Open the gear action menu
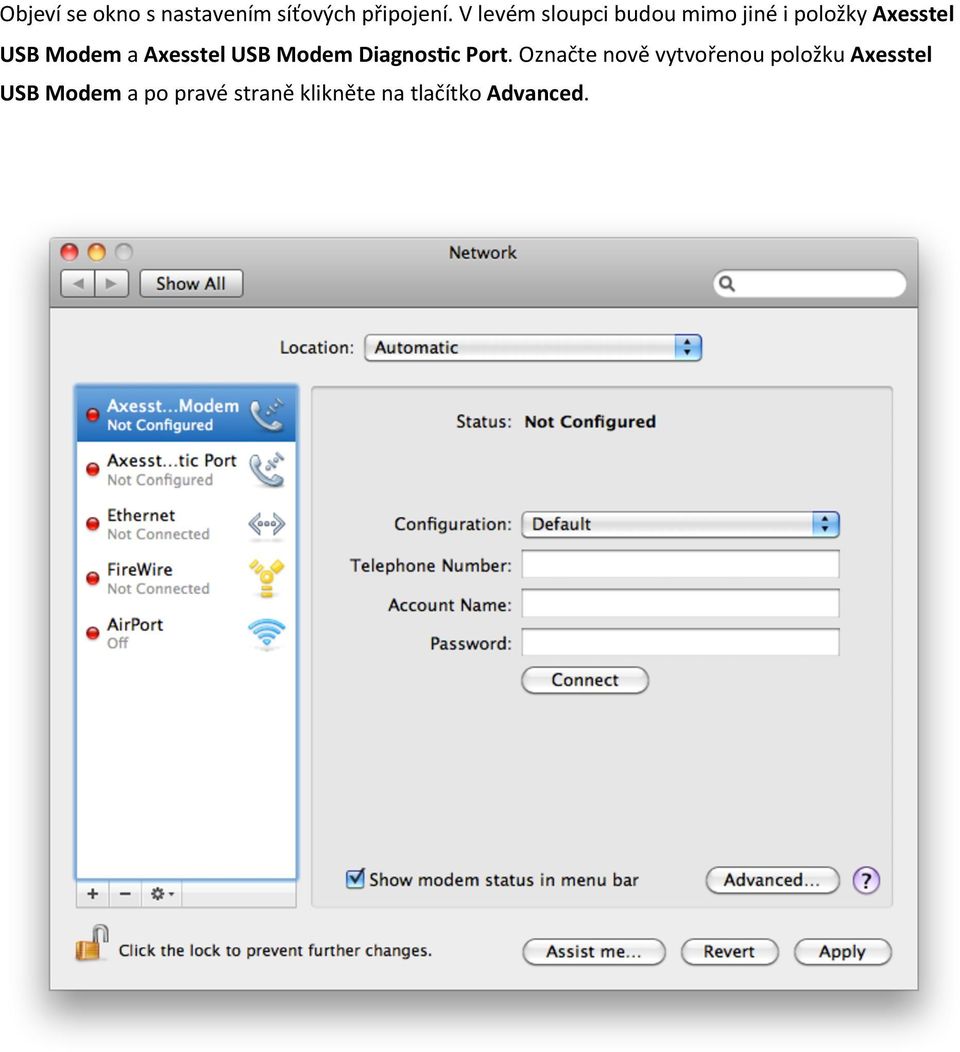 click(162, 894)
